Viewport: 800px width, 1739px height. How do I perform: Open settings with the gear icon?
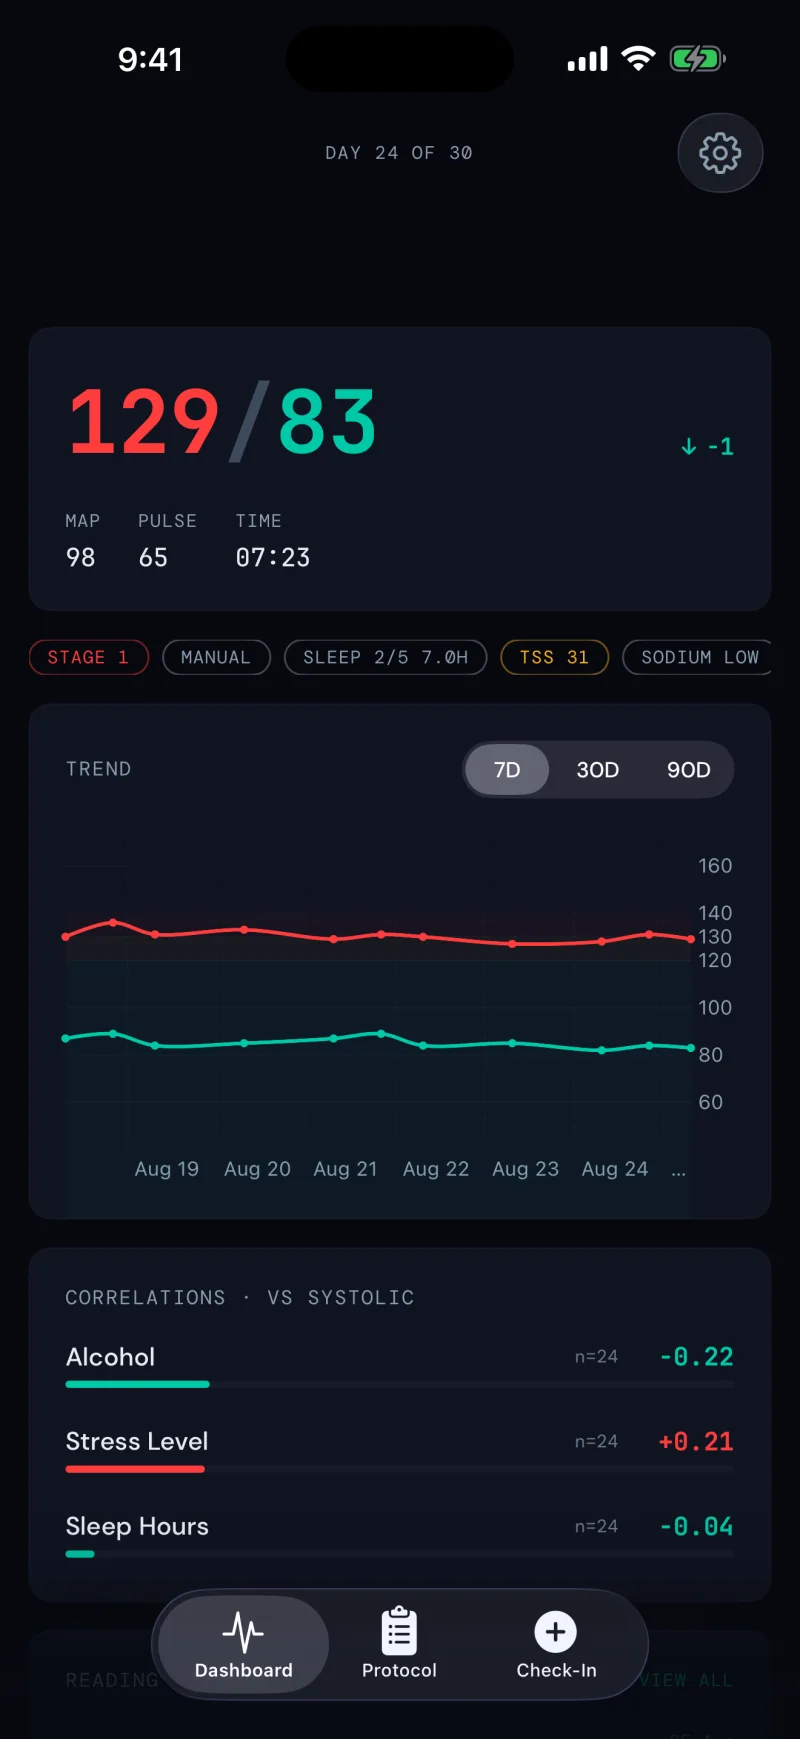pos(720,153)
